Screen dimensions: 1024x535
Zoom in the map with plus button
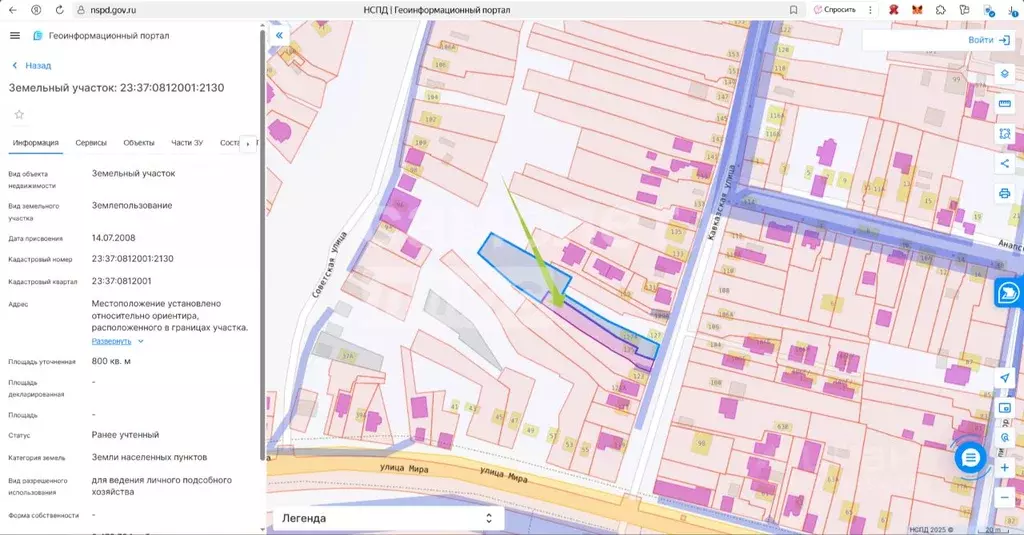(1004, 468)
